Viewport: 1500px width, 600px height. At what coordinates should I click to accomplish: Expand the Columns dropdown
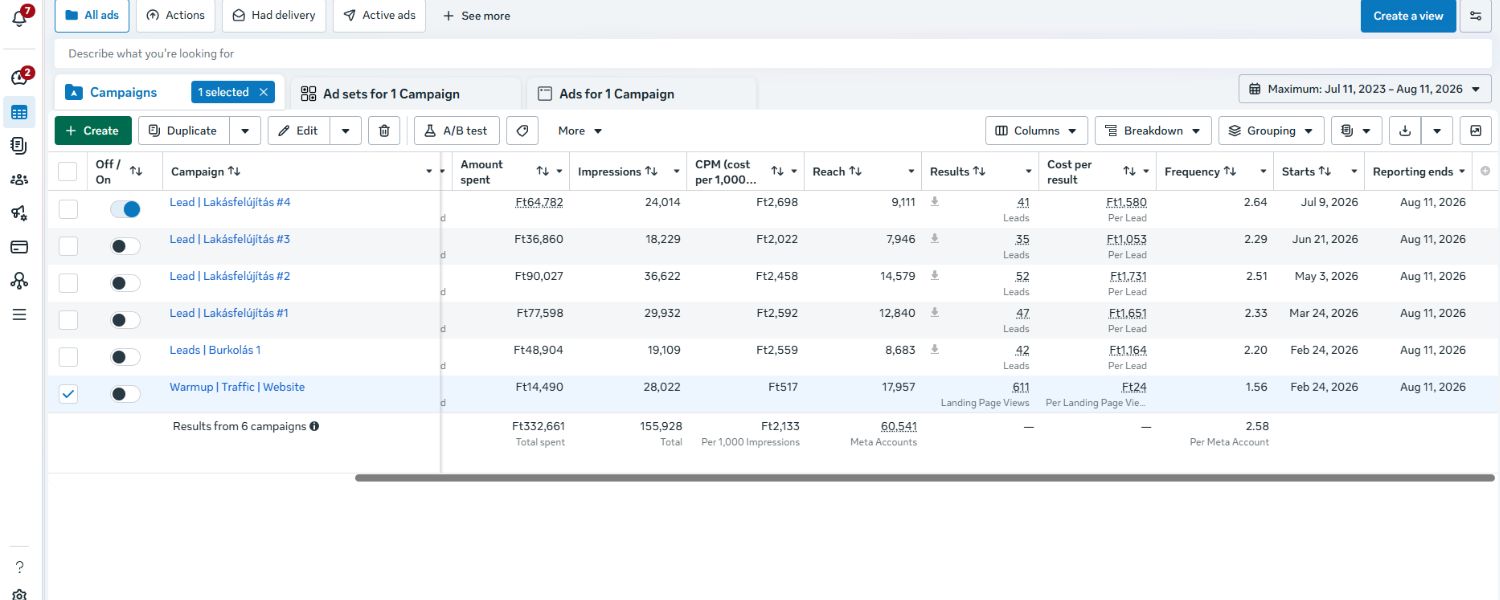click(1037, 130)
